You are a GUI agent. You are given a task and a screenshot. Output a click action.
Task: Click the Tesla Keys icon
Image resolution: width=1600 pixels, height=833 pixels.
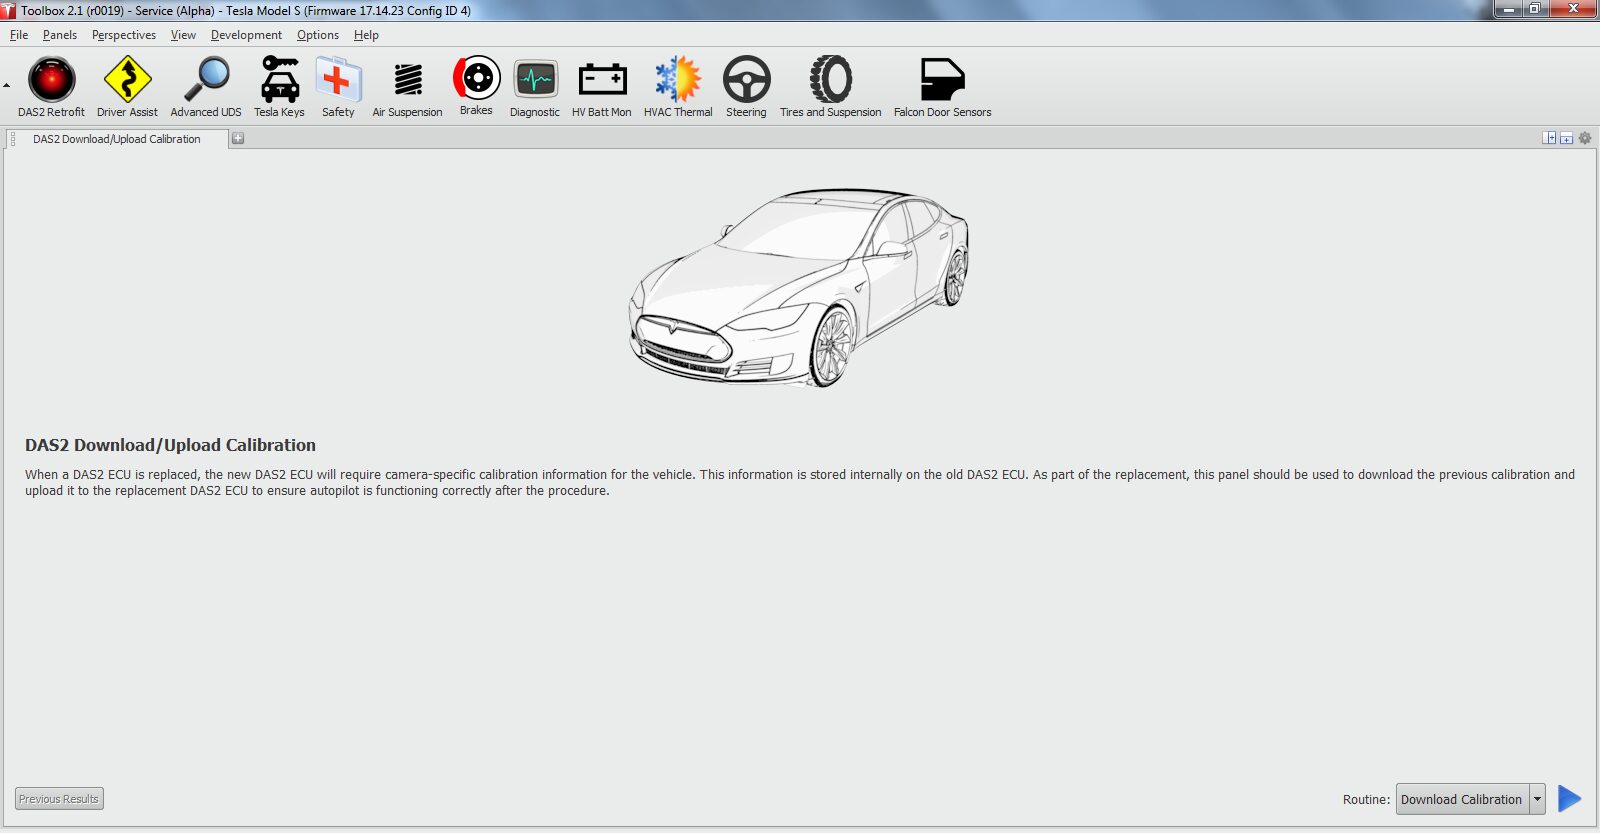279,80
